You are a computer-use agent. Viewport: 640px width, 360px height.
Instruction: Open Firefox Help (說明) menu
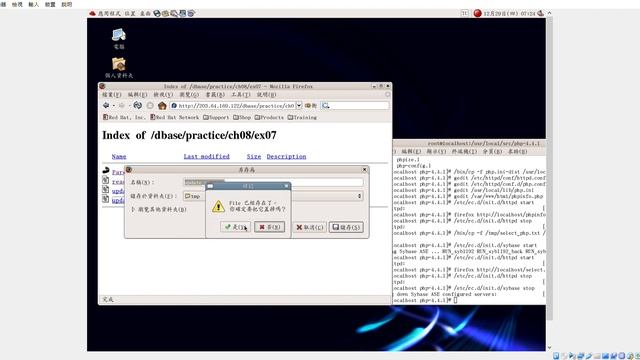click(267, 95)
